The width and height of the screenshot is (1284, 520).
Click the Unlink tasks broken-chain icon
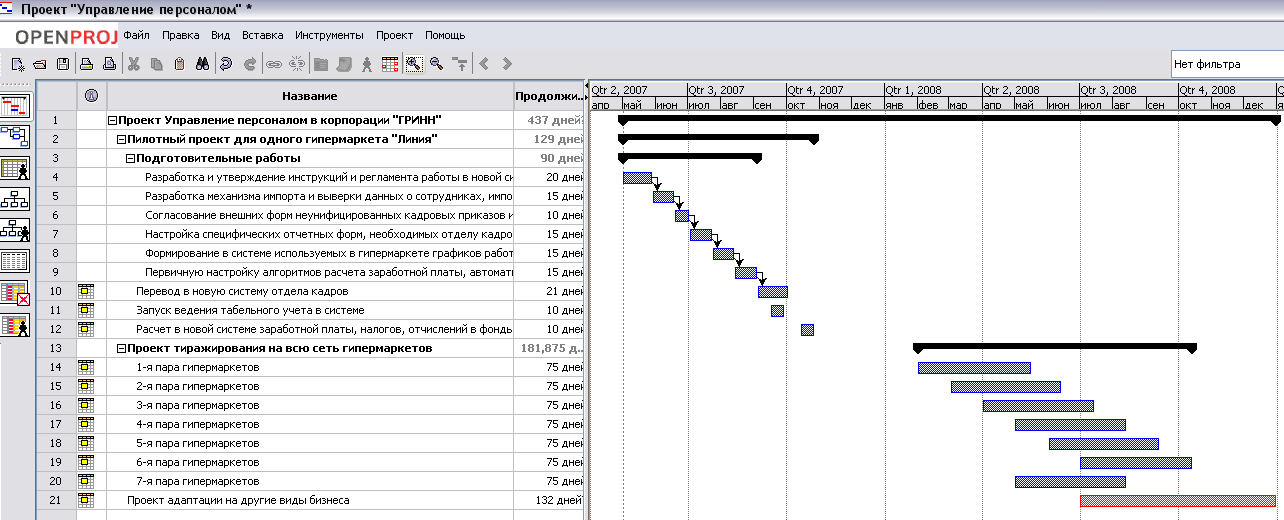pos(297,64)
